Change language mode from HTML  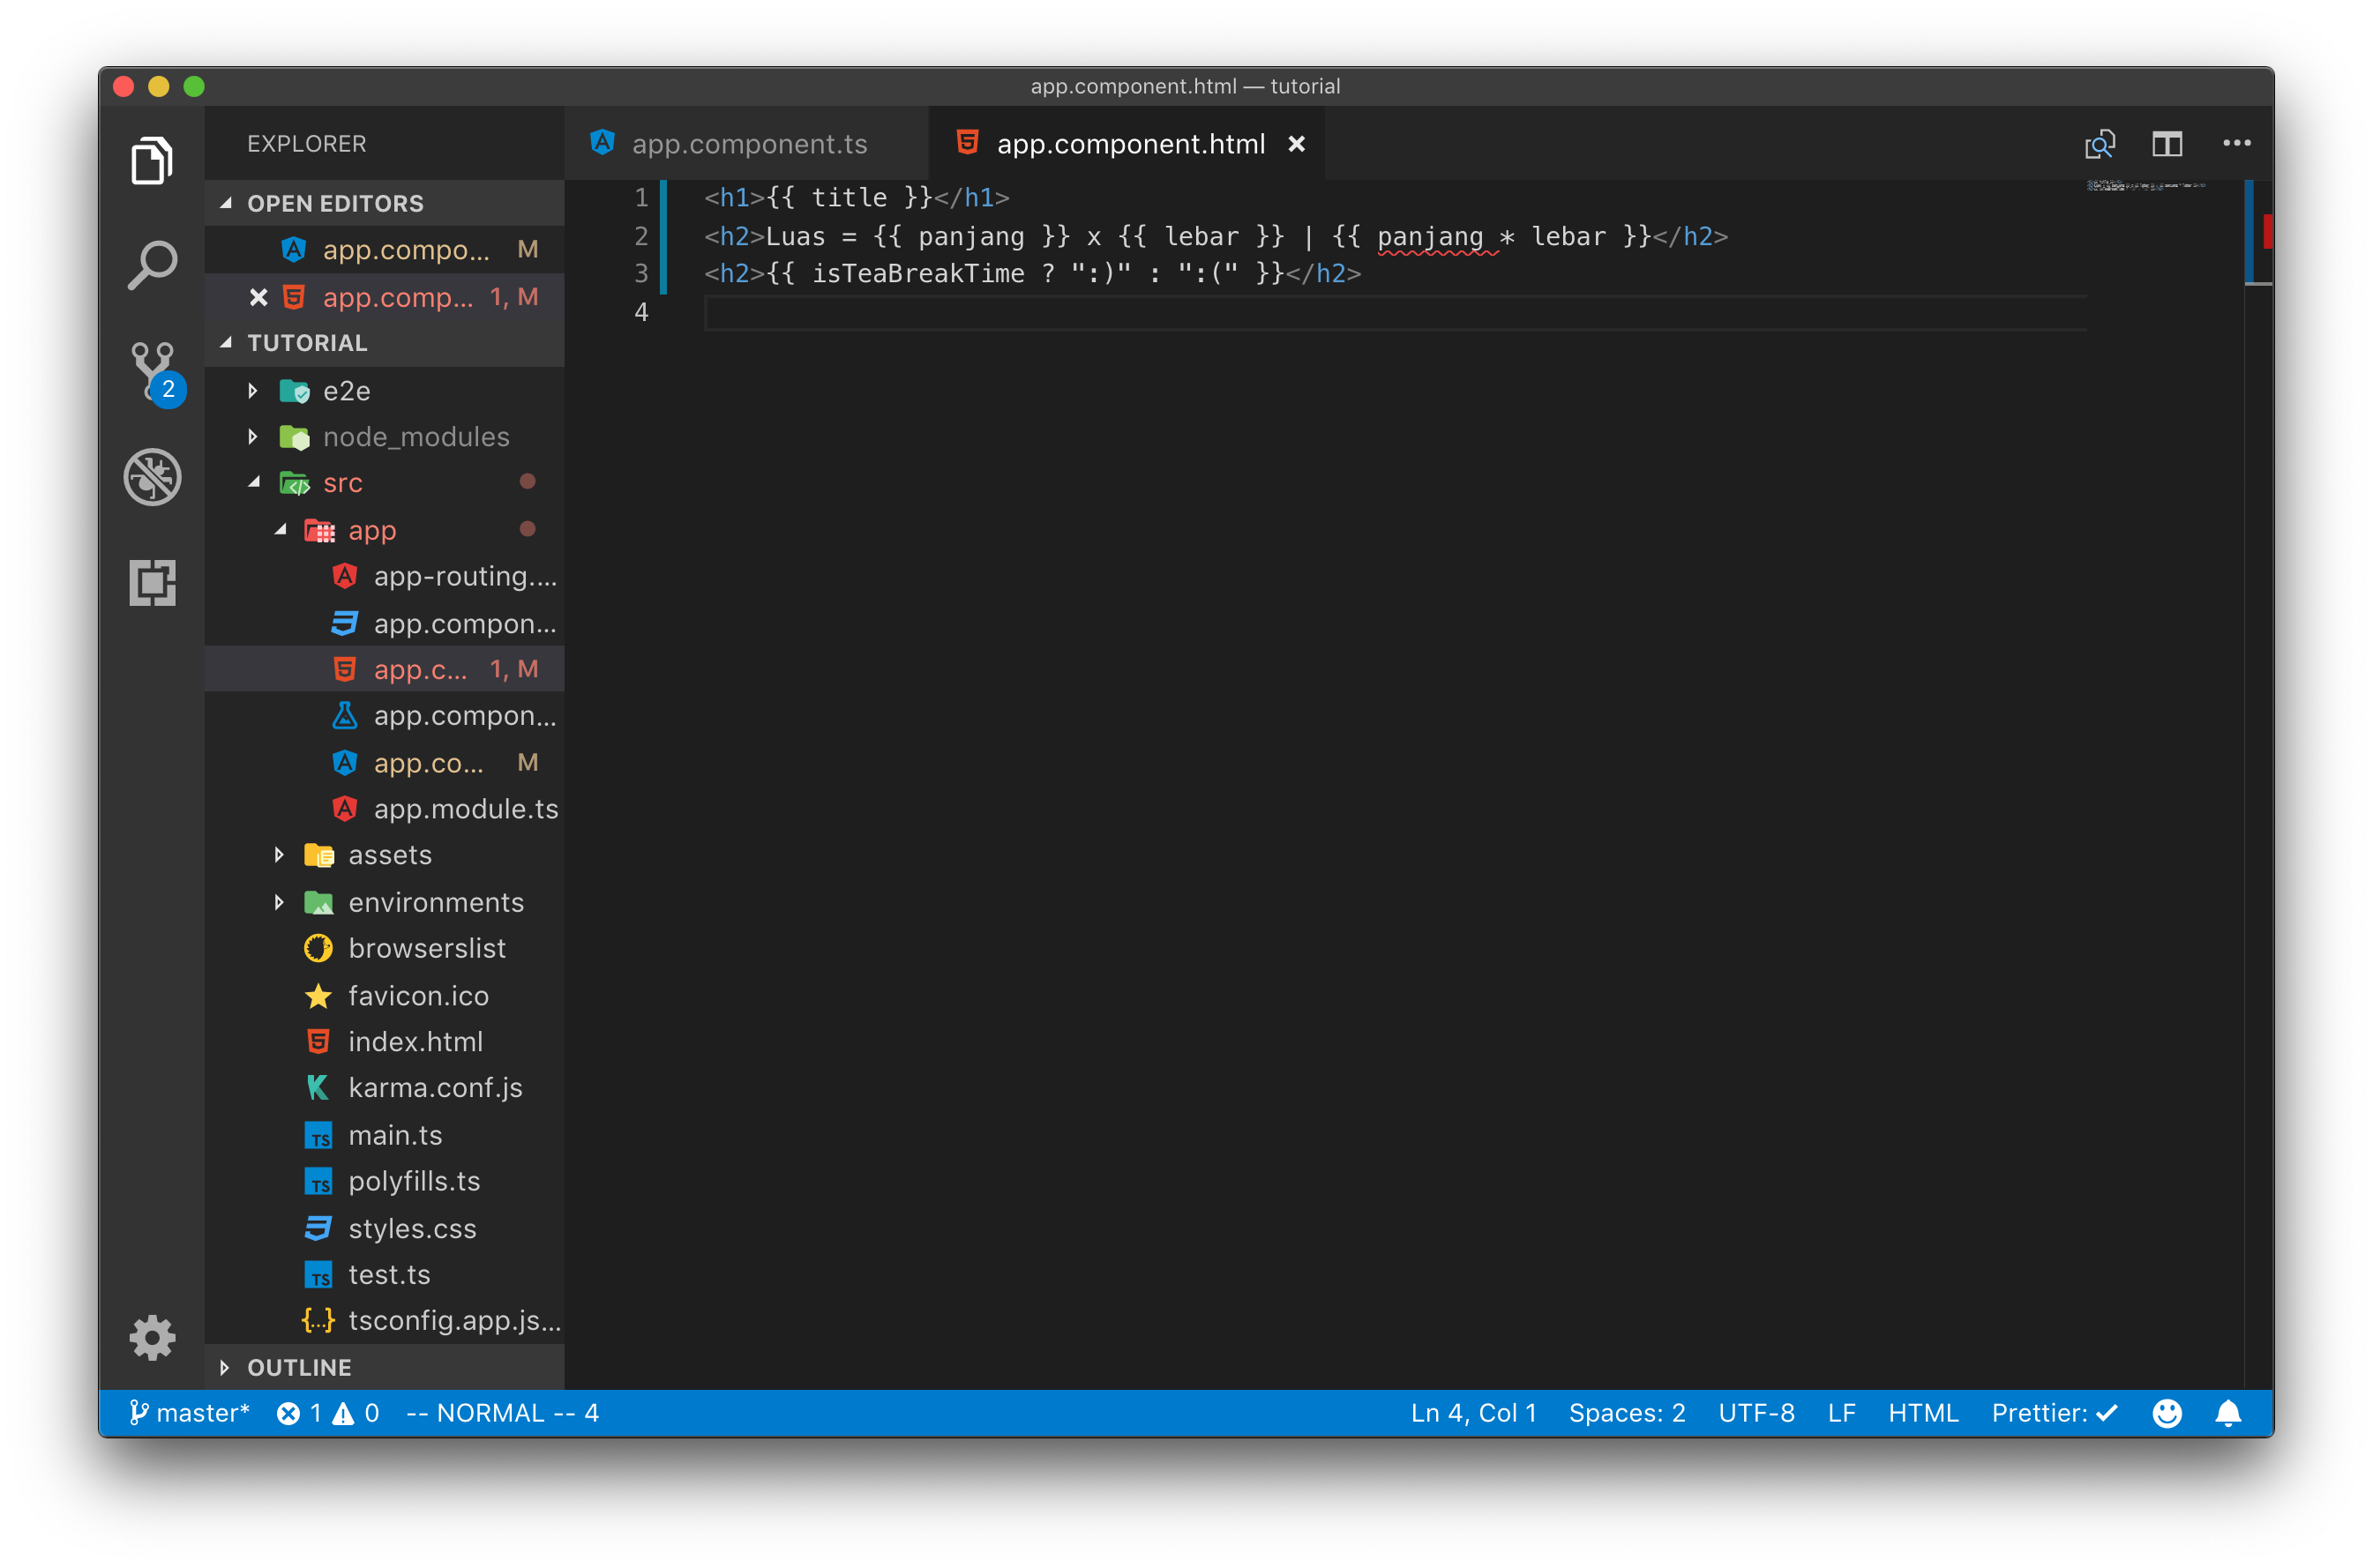pos(1922,1413)
